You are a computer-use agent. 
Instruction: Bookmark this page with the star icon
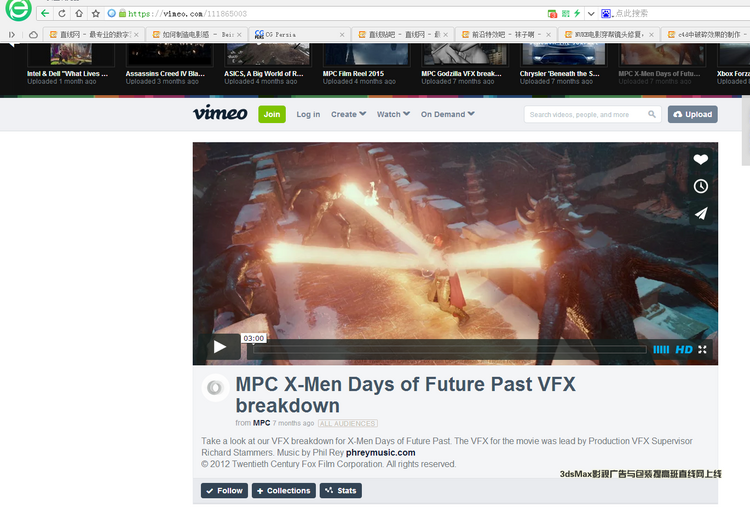pos(96,13)
